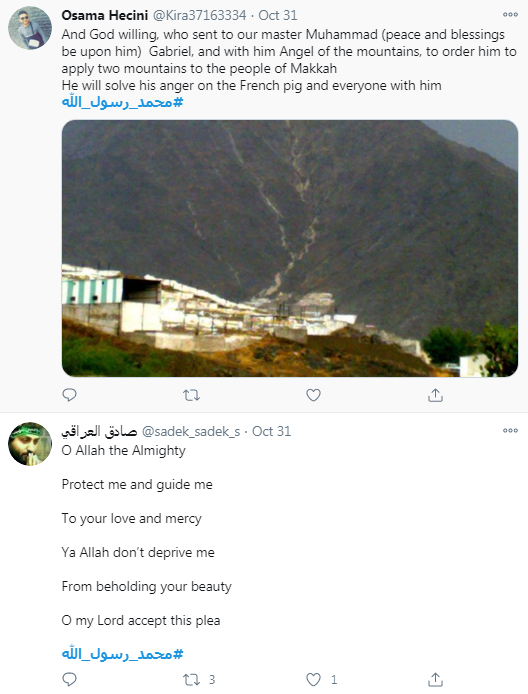Click the Arabic hashtag in first tweet

123,103
